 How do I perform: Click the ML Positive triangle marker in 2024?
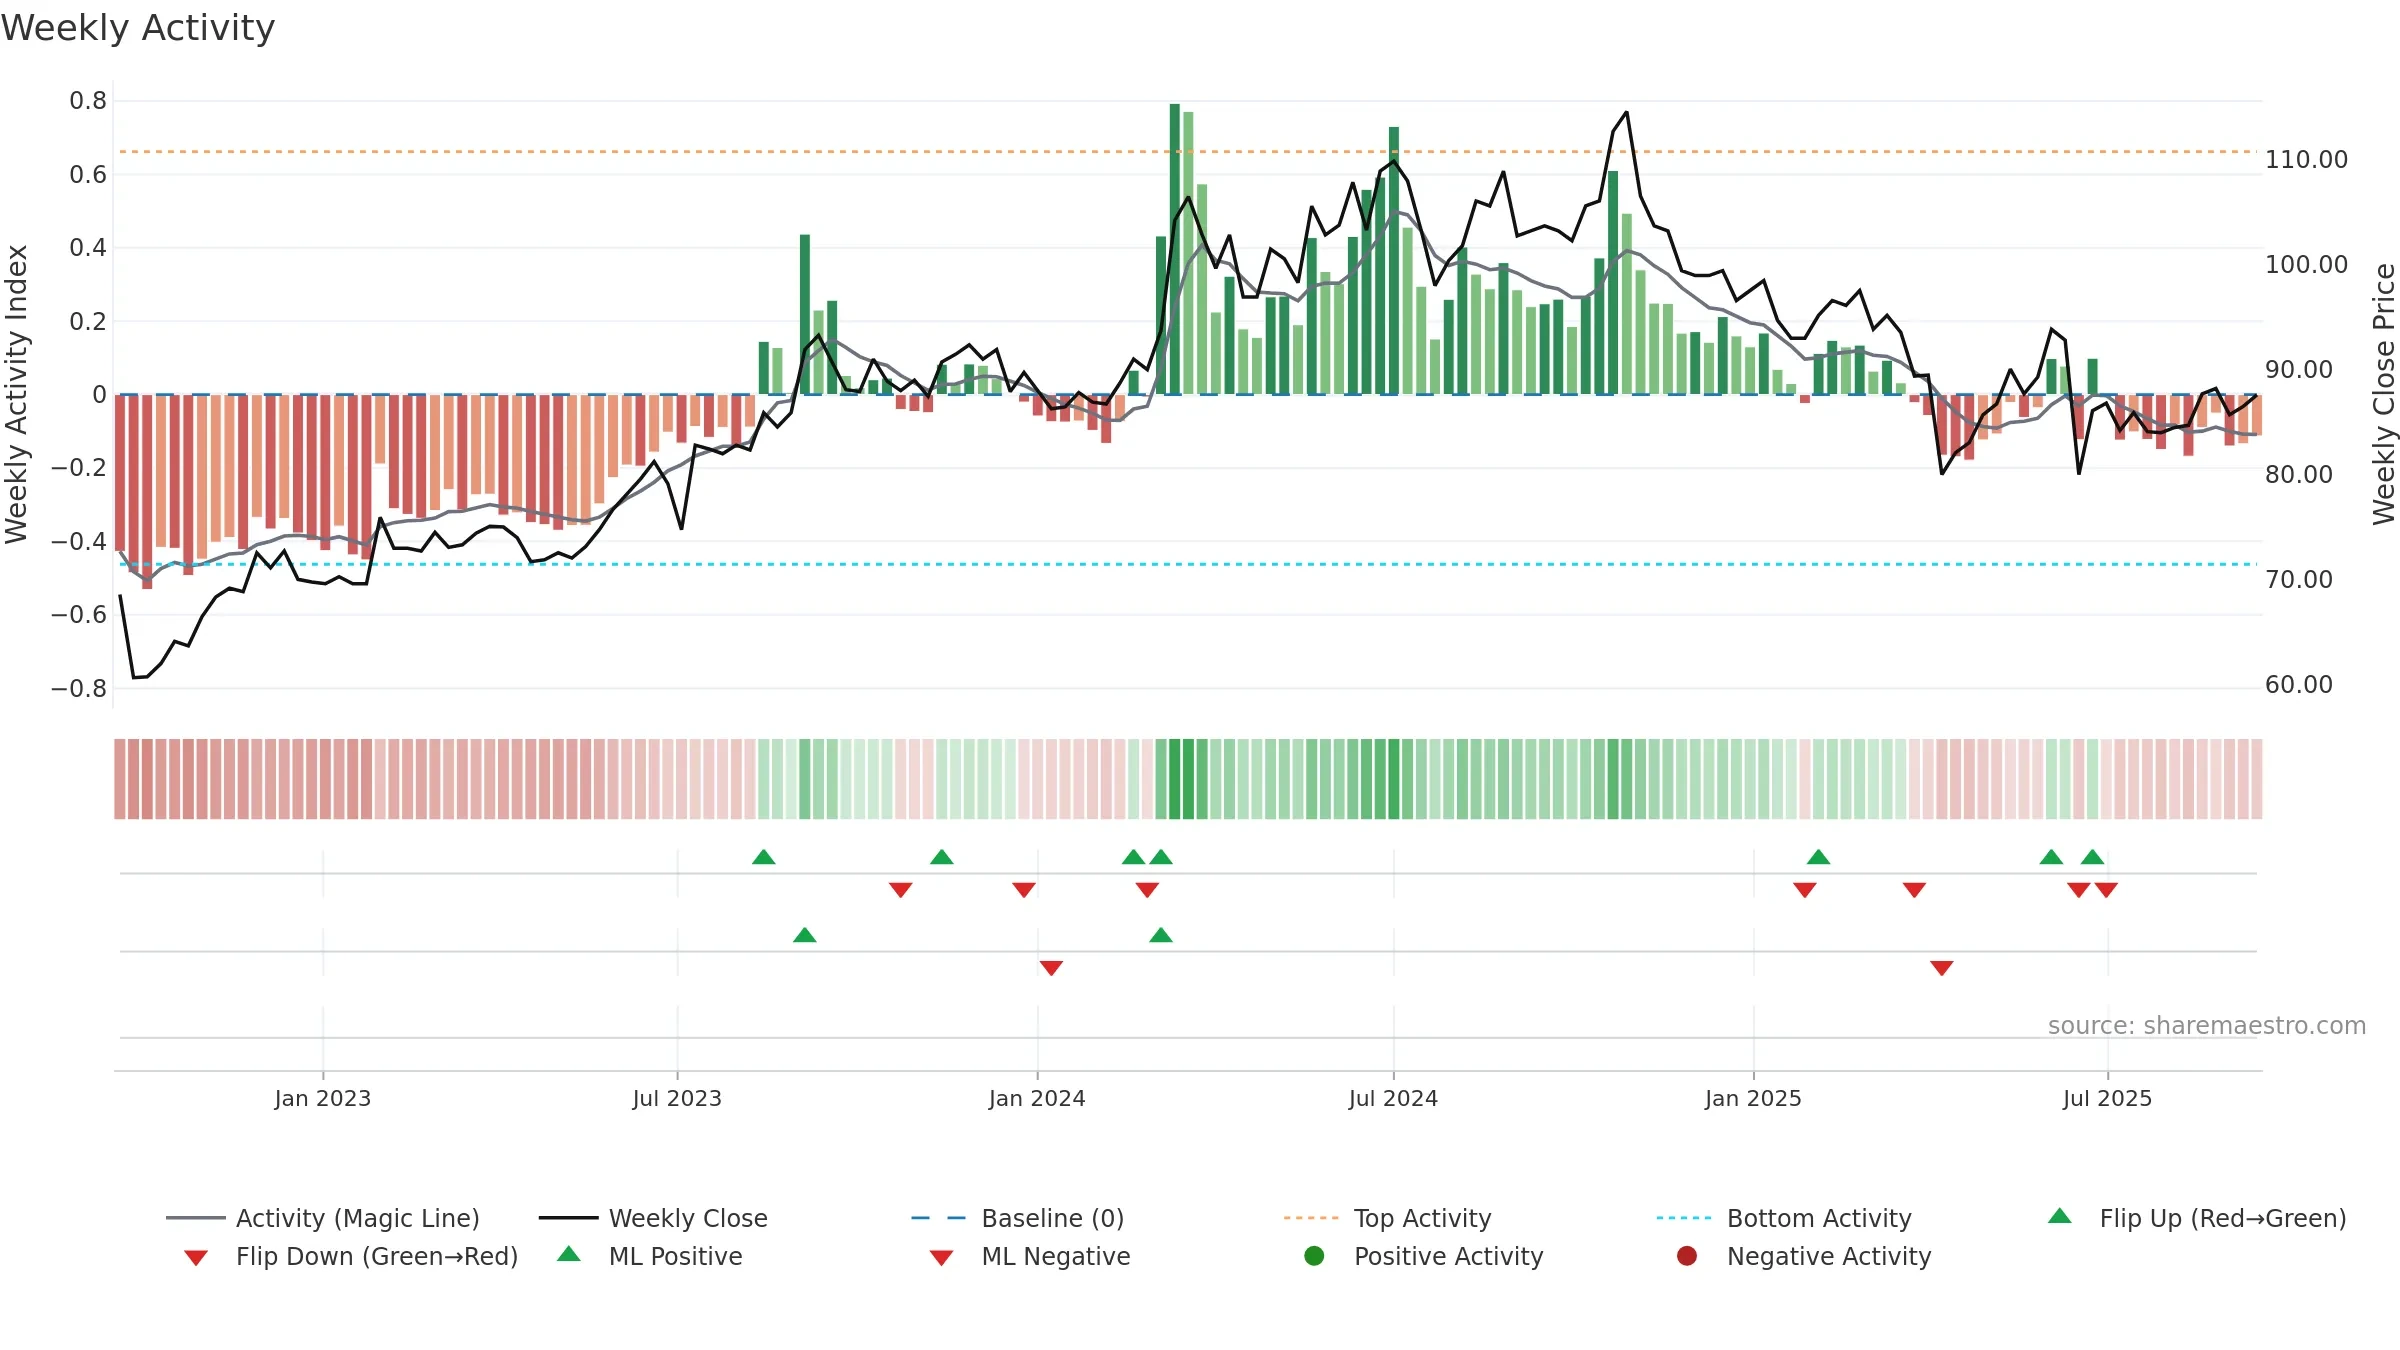(x=1161, y=935)
